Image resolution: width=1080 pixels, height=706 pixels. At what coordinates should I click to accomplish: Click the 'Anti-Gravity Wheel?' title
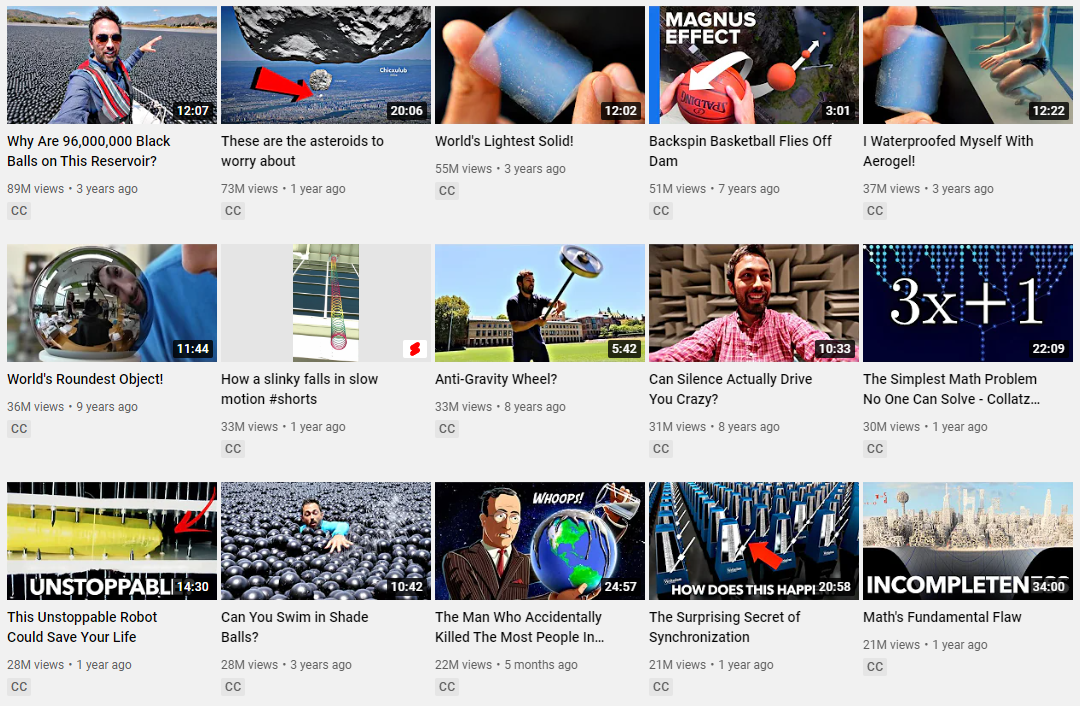click(496, 380)
